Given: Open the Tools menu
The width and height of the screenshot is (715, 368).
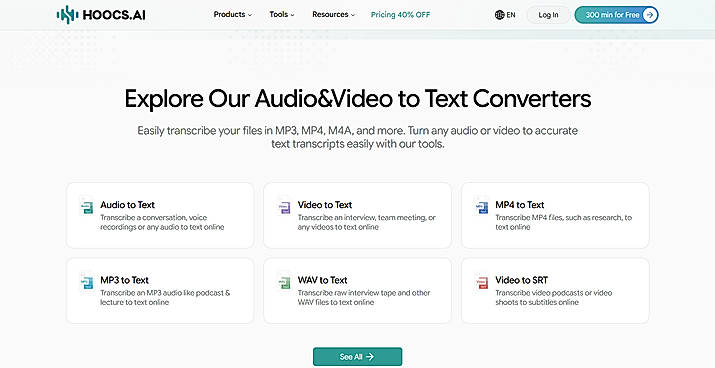Looking at the screenshot, I should (282, 15).
